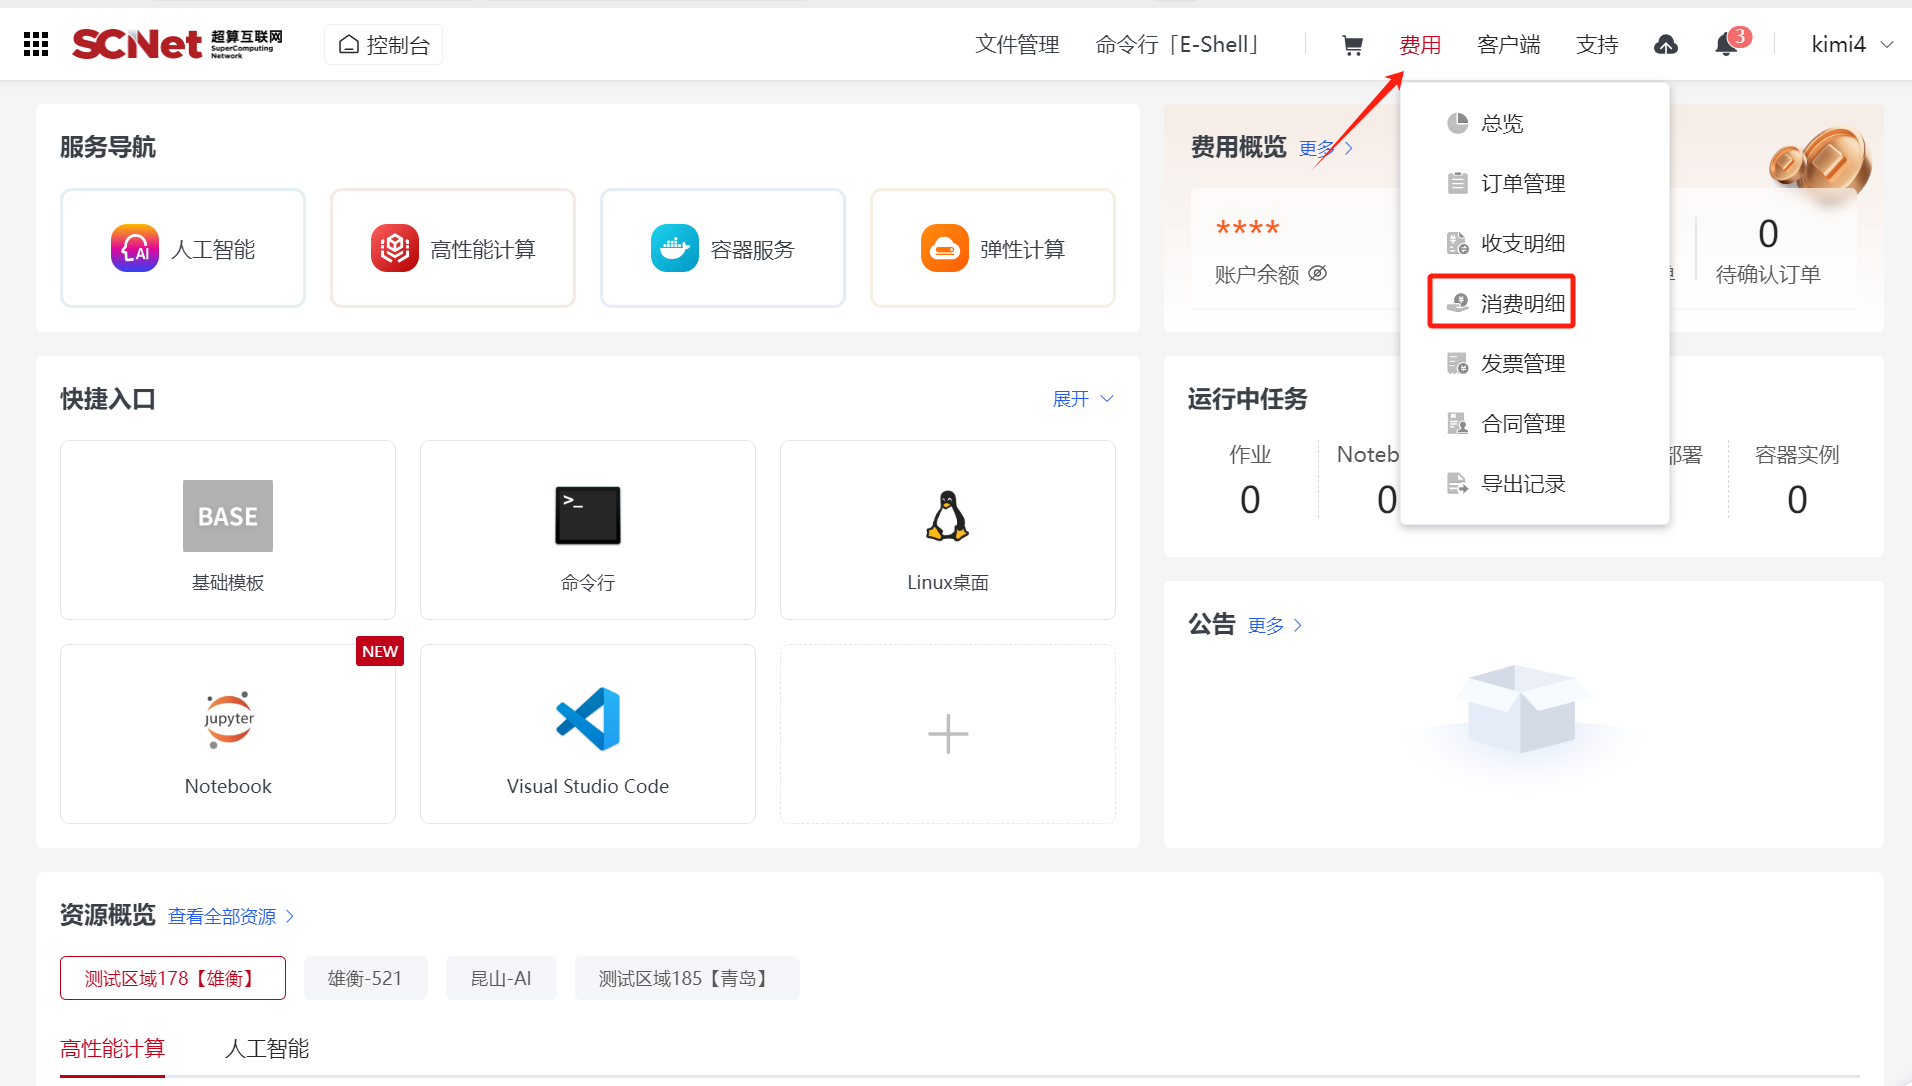The image size is (1912, 1086).
Task: Expand the kimi4 user dropdown
Action: [x=1851, y=45]
